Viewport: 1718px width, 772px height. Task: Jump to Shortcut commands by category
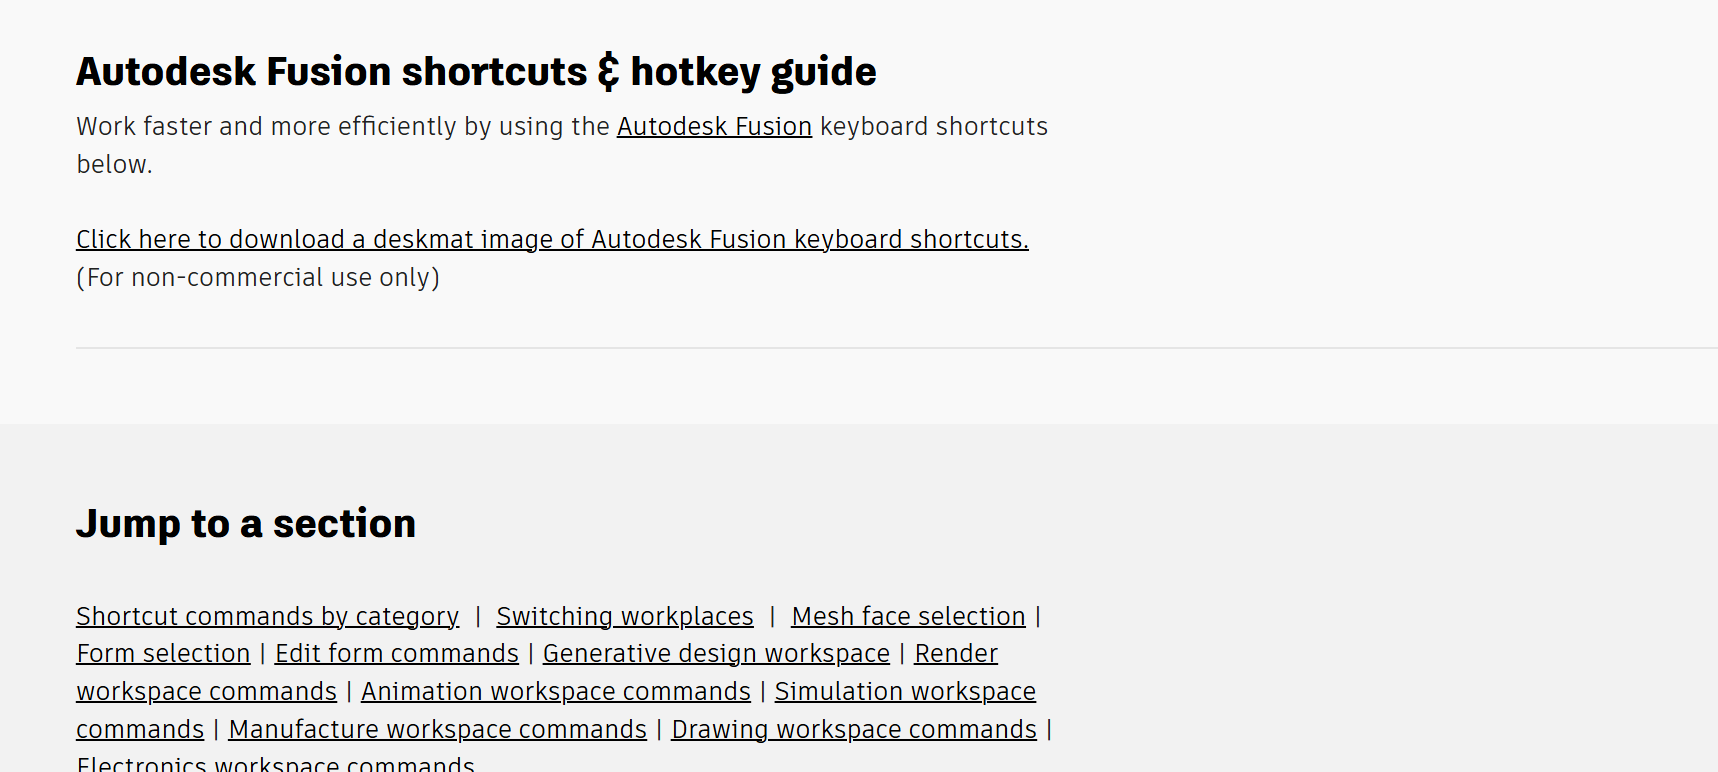click(268, 616)
